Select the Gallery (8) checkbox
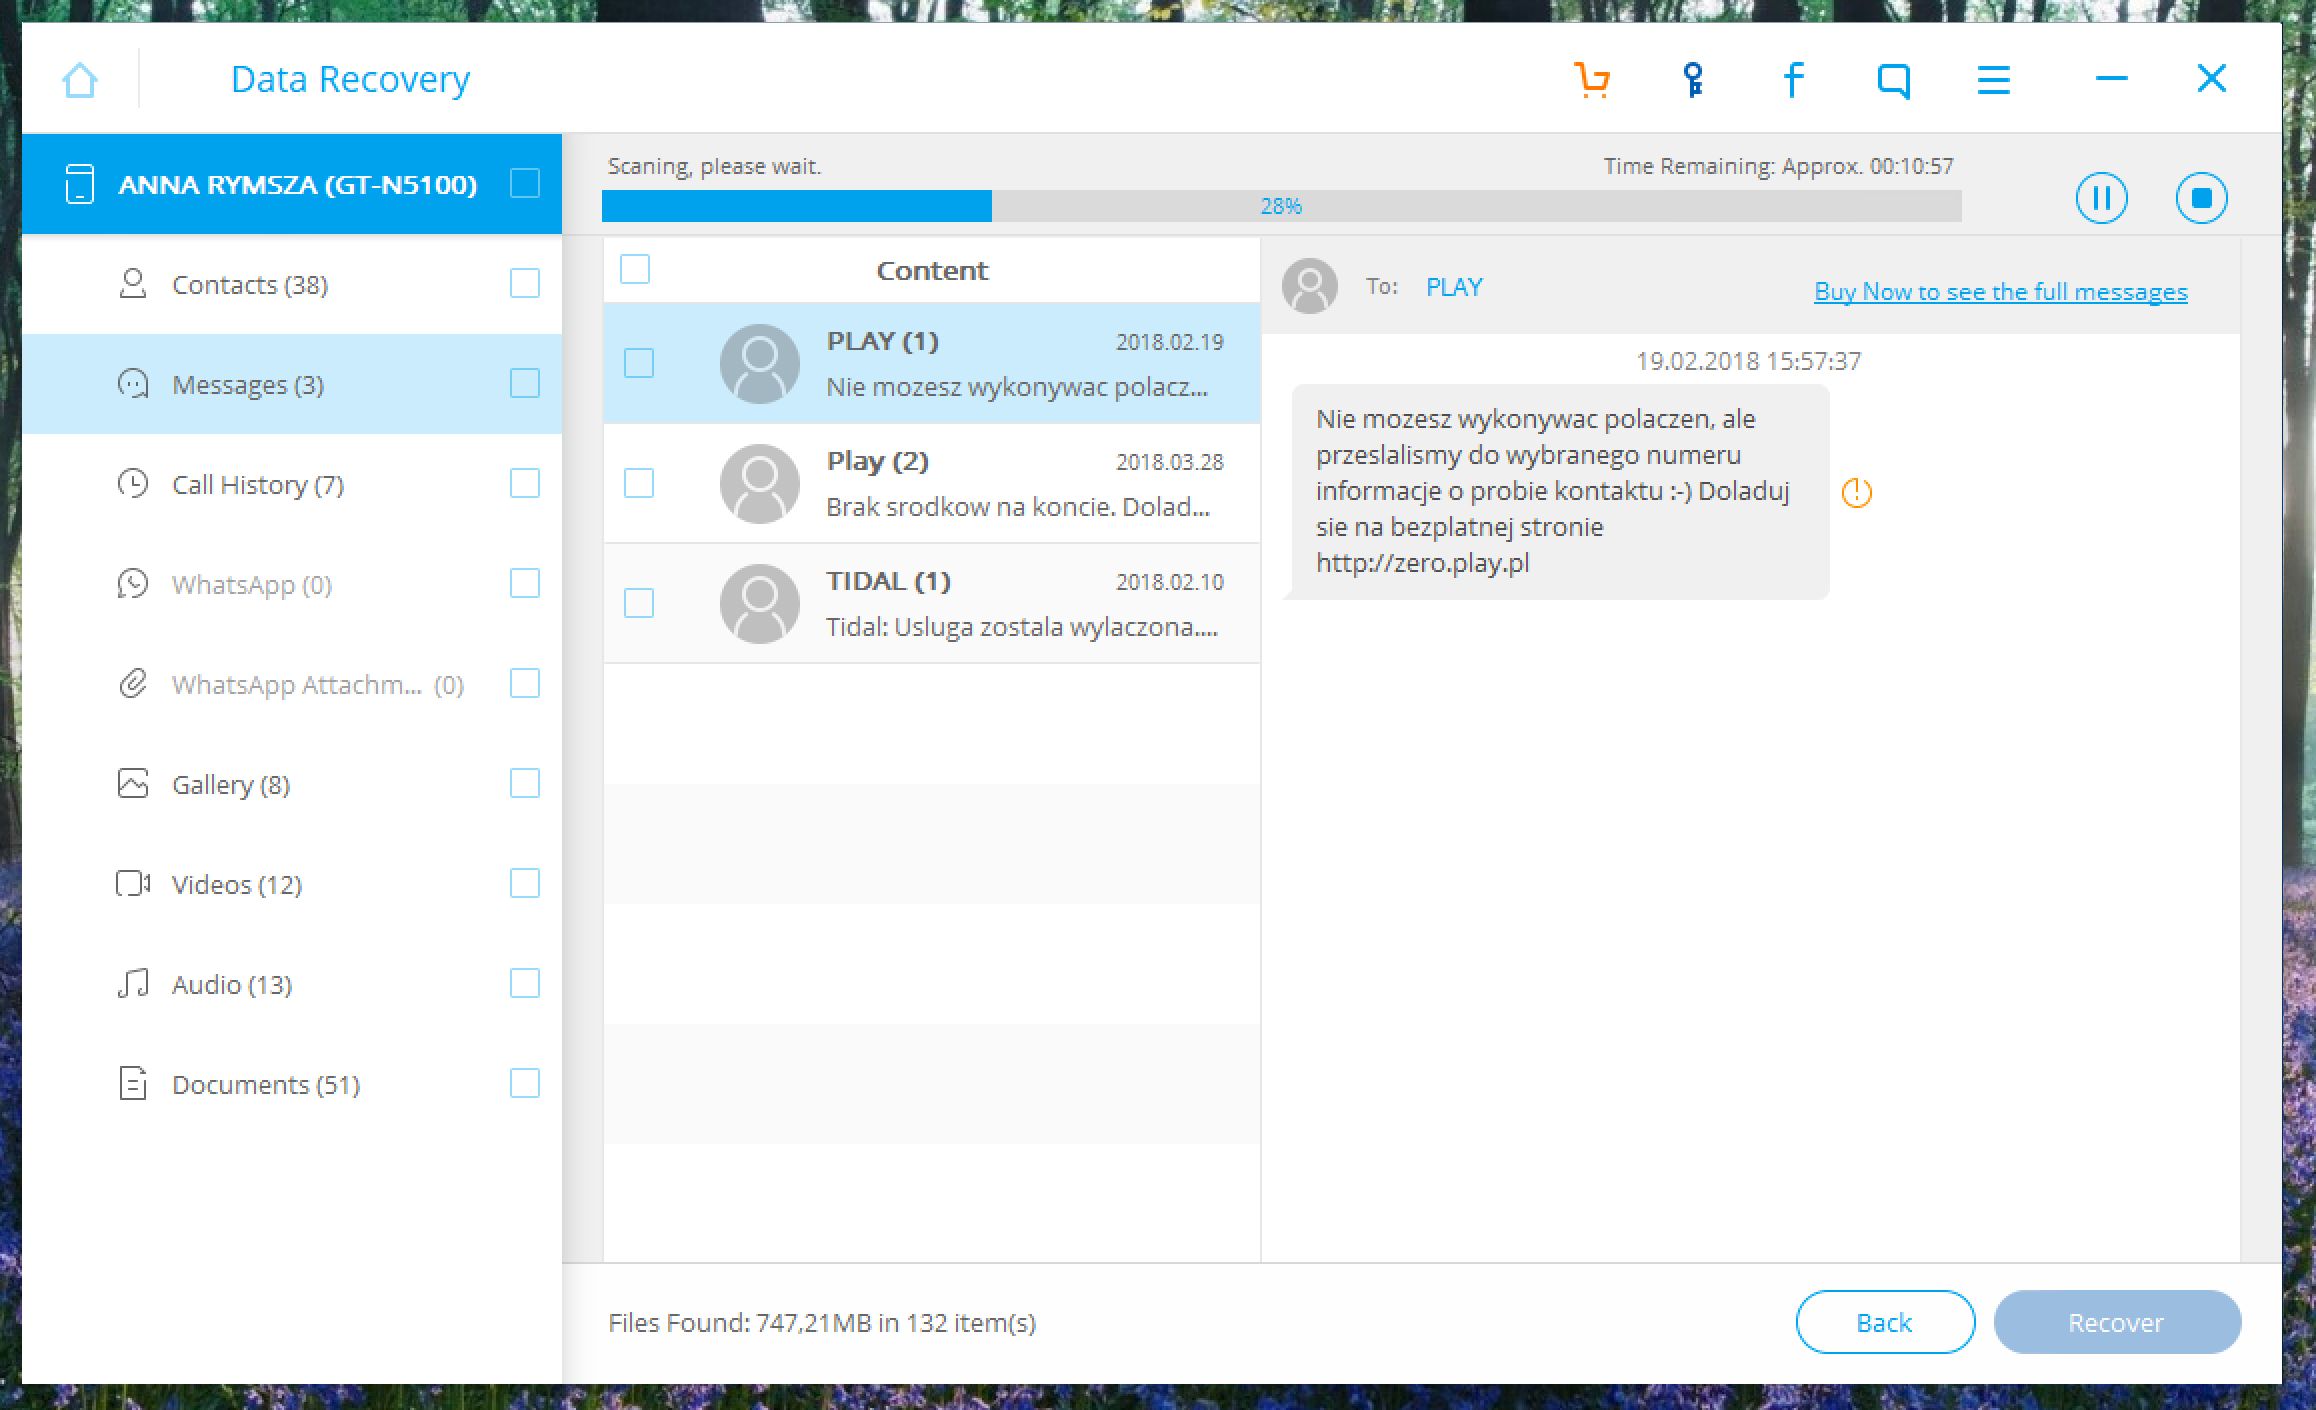Screen dimensions: 2316x1410 [x=525, y=783]
